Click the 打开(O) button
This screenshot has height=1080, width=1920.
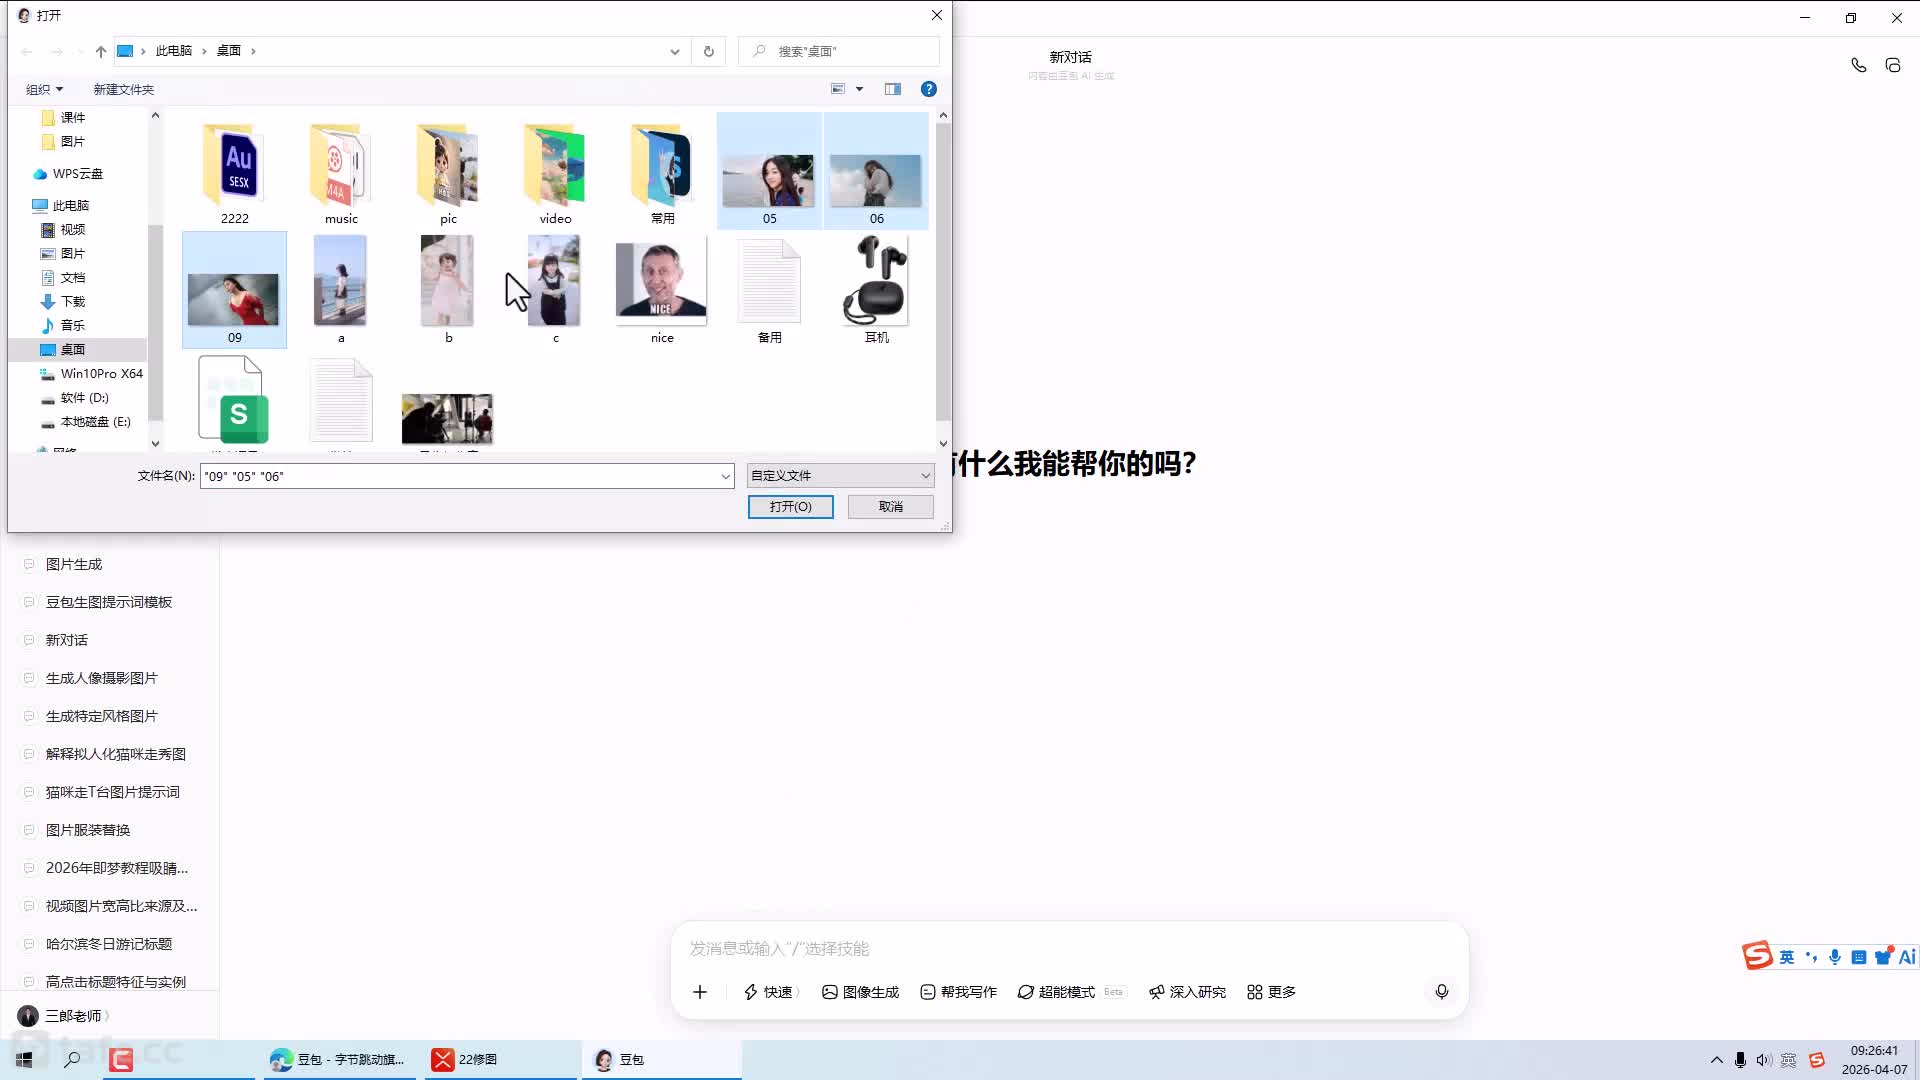[x=790, y=507]
